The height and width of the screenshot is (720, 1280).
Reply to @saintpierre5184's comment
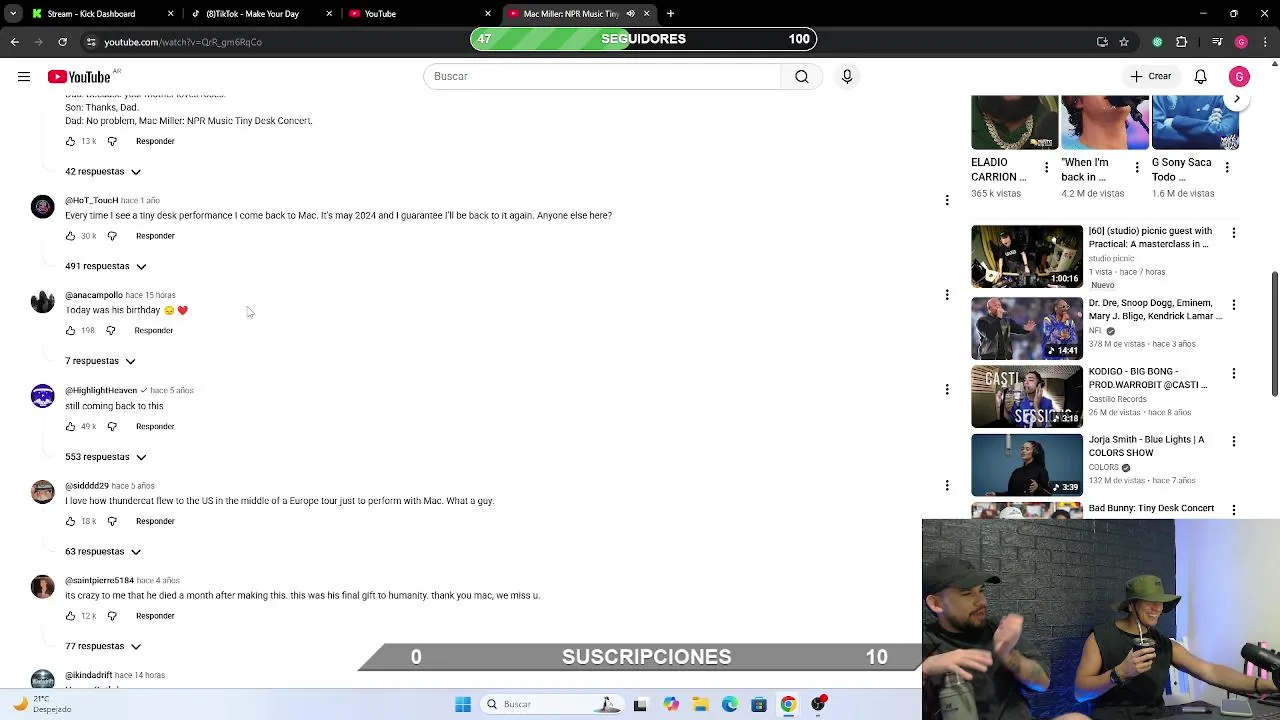click(155, 616)
